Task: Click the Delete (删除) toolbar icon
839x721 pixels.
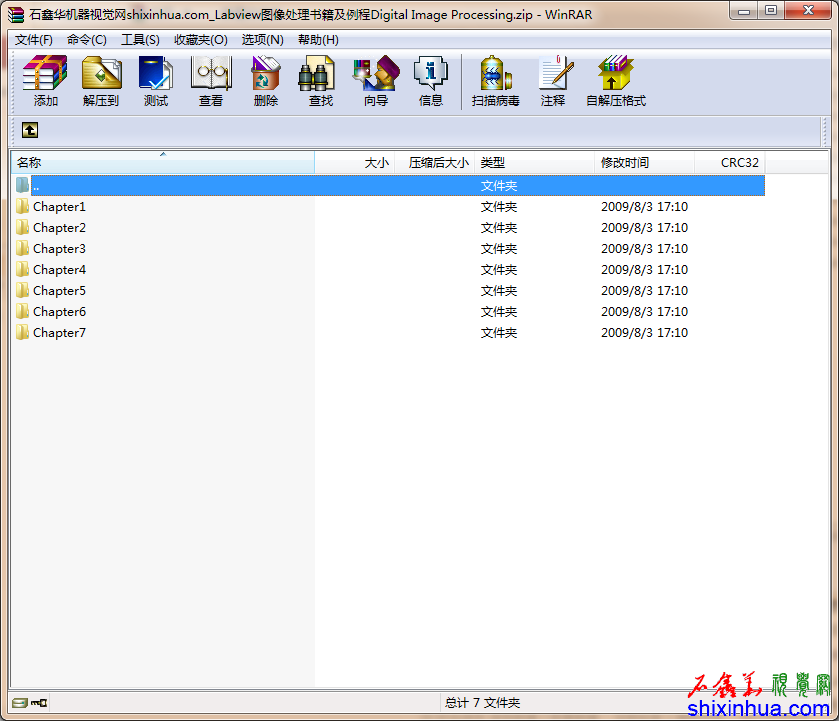Action: pos(265,81)
